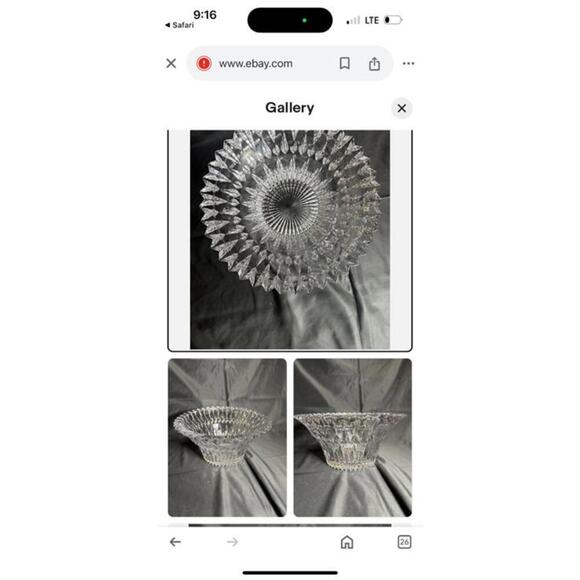Screen dimensions: 580x580
Task: Open the three-dot more options menu
Action: coord(408,64)
